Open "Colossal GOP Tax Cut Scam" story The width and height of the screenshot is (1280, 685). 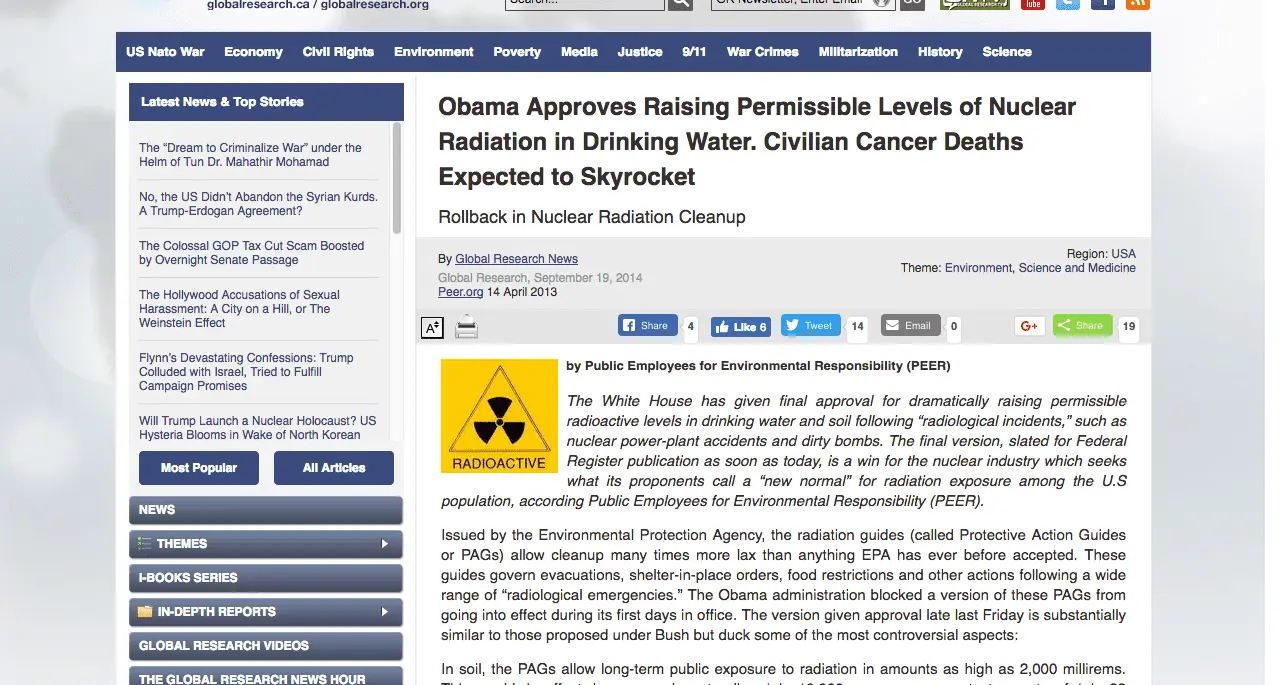point(251,253)
